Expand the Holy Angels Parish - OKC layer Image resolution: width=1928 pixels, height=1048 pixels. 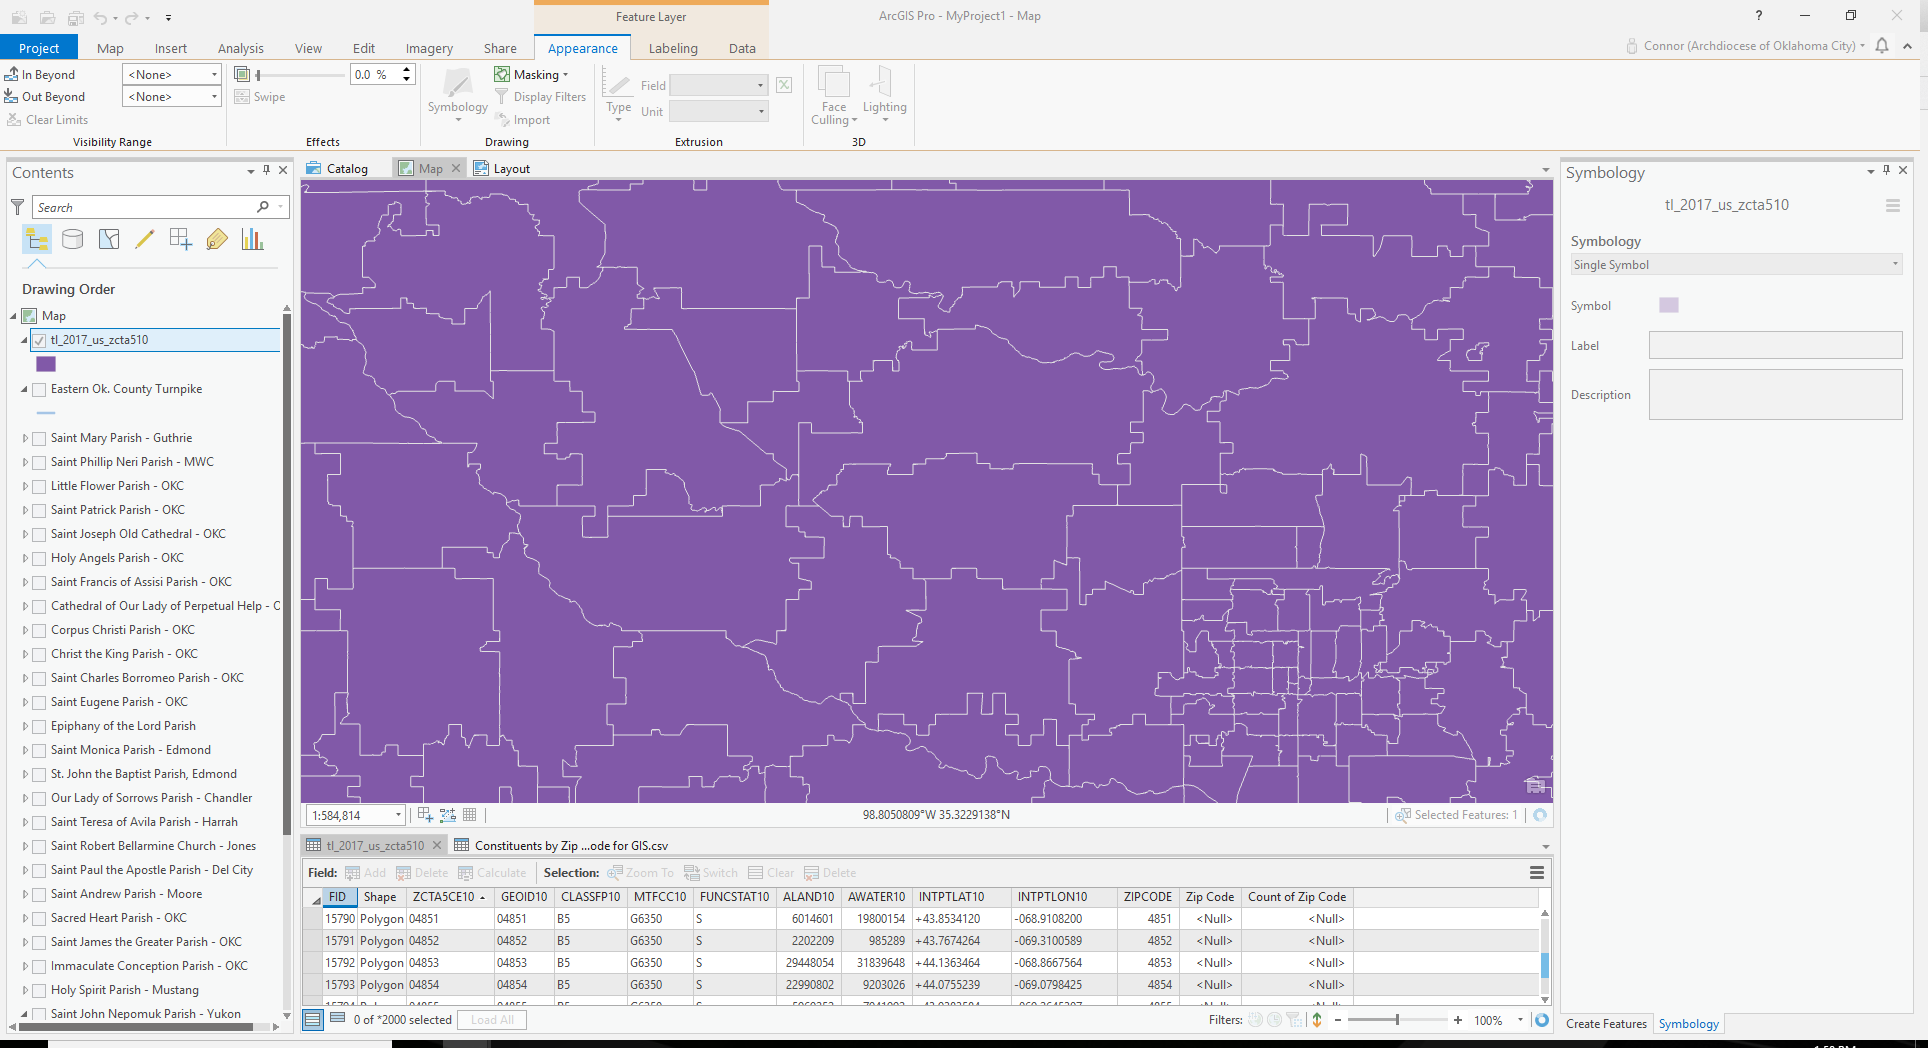[x=26, y=558]
